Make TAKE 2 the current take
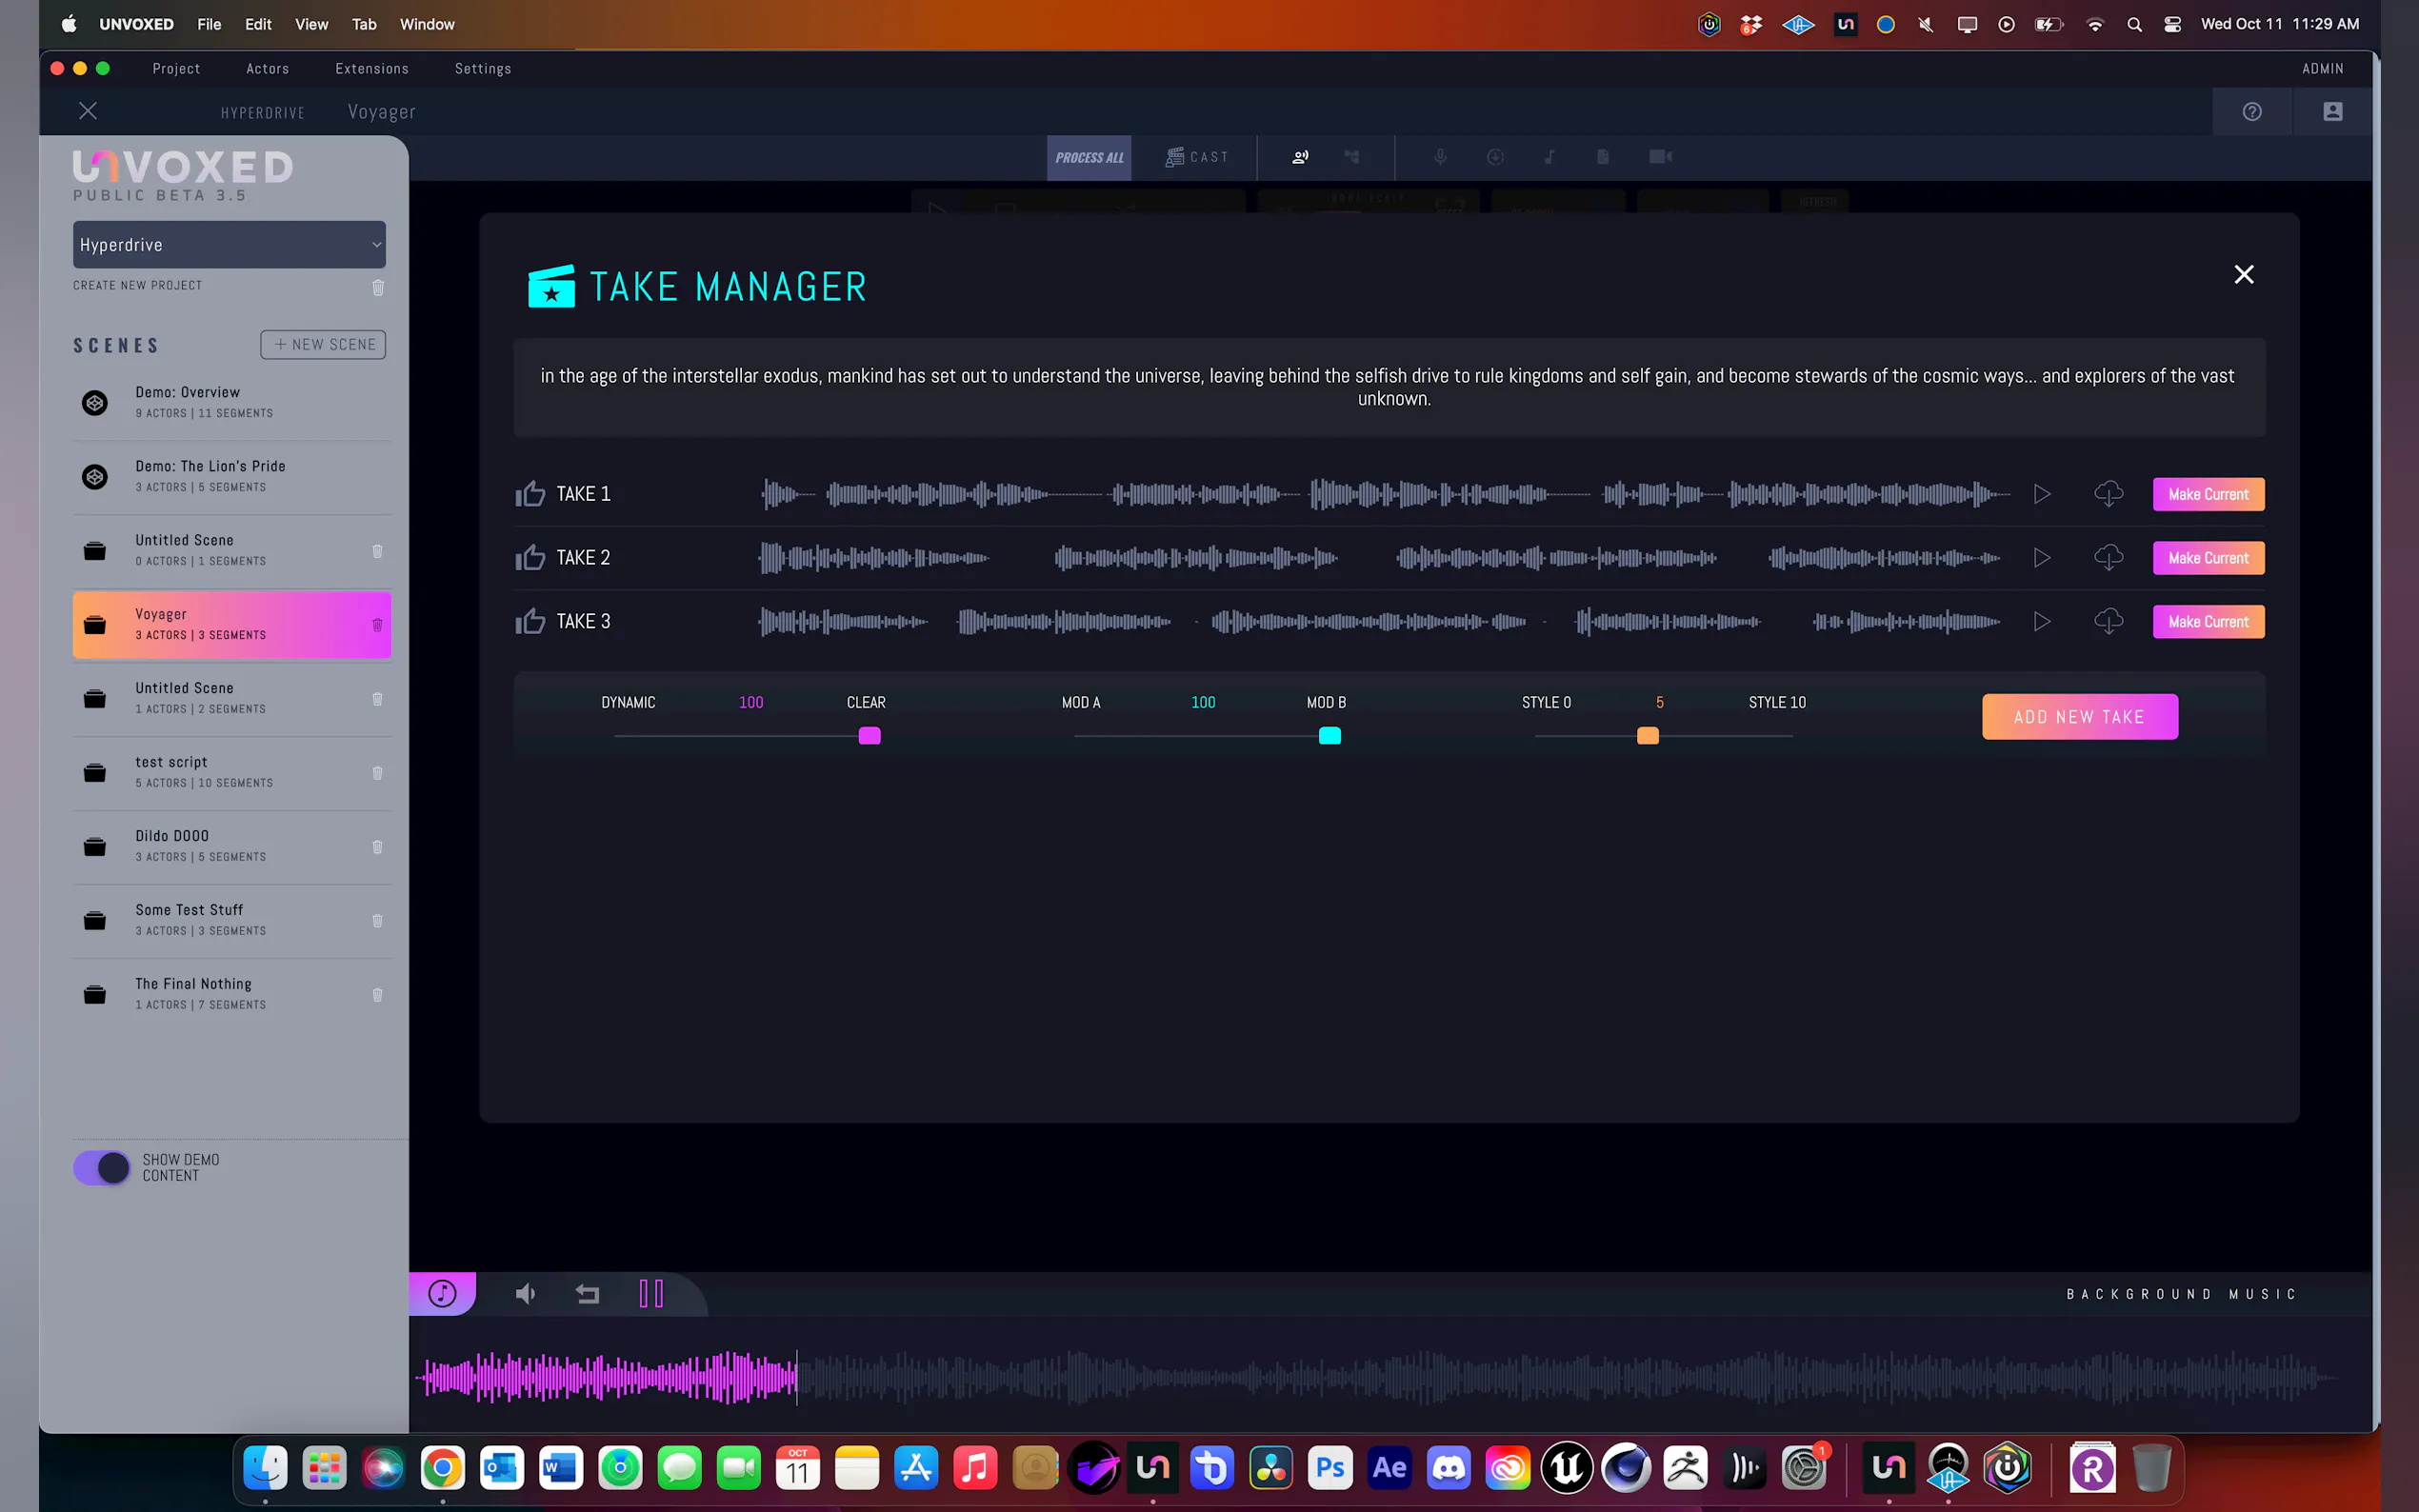 [2208, 558]
